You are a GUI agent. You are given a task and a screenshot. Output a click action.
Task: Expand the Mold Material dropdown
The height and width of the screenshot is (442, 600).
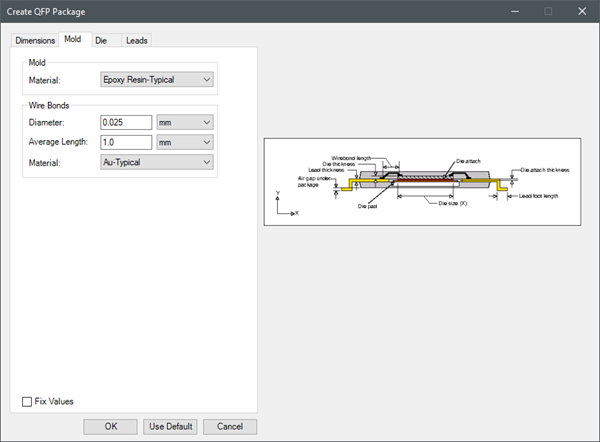click(x=158, y=79)
